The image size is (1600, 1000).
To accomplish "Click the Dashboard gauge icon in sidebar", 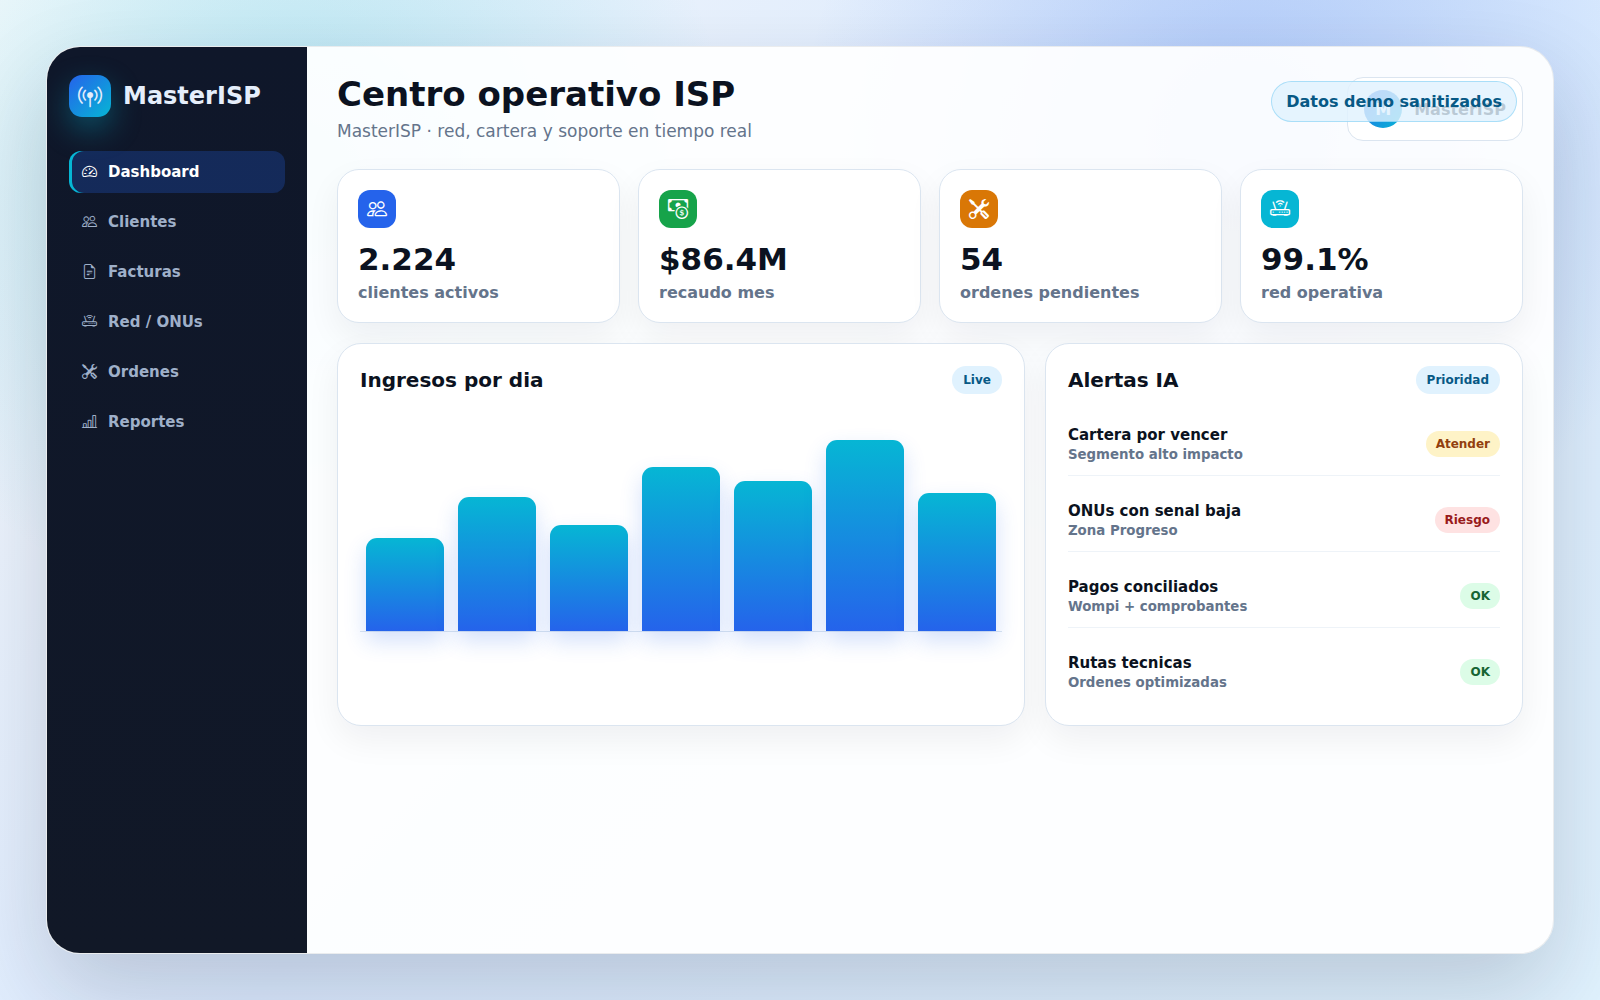I will tap(89, 172).
